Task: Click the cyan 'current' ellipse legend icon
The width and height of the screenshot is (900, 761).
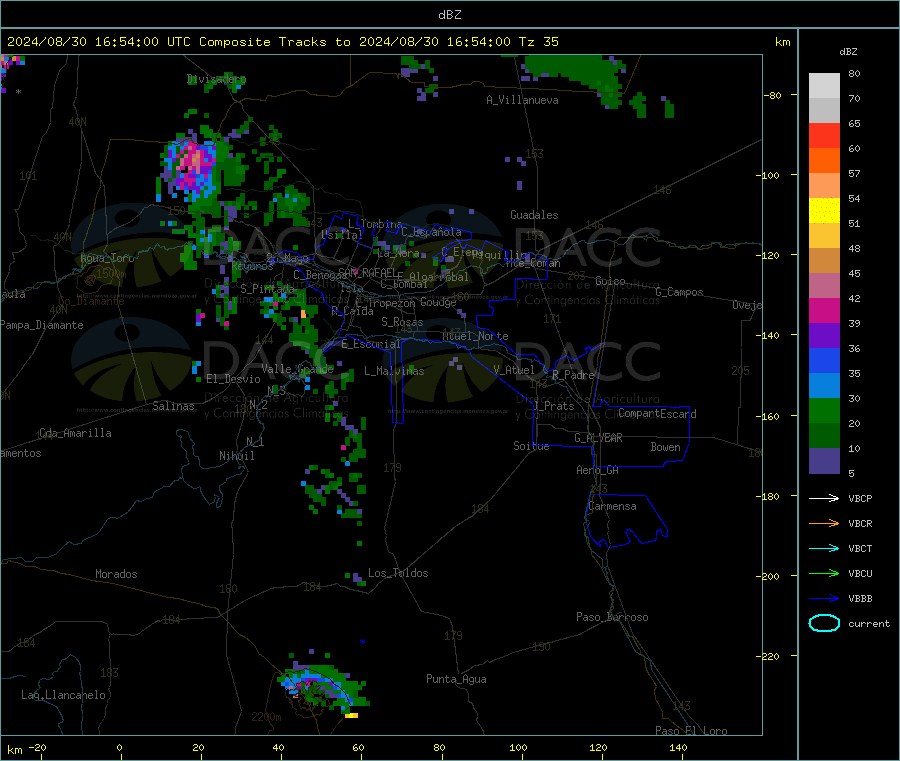Action: (824, 623)
